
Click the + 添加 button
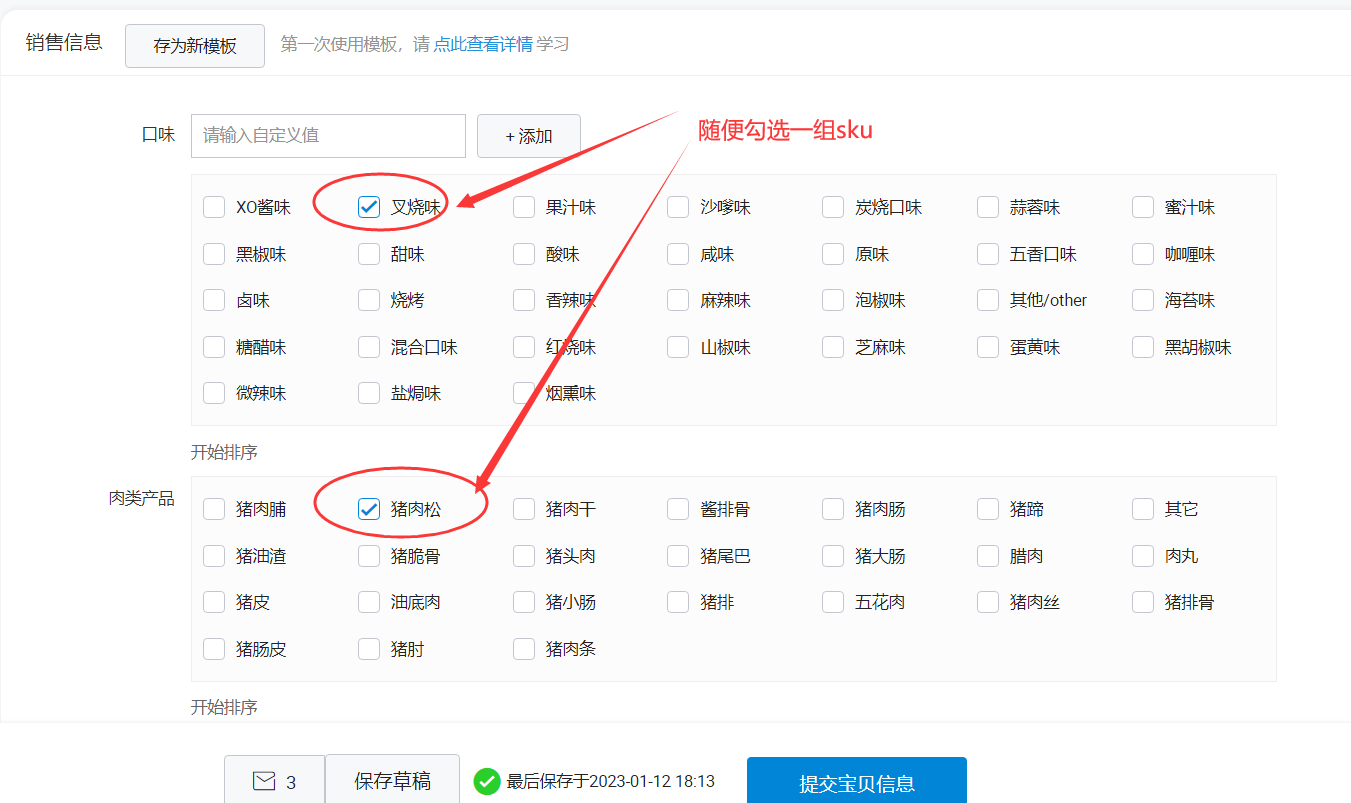pyautogui.click(x=528, y=136)
